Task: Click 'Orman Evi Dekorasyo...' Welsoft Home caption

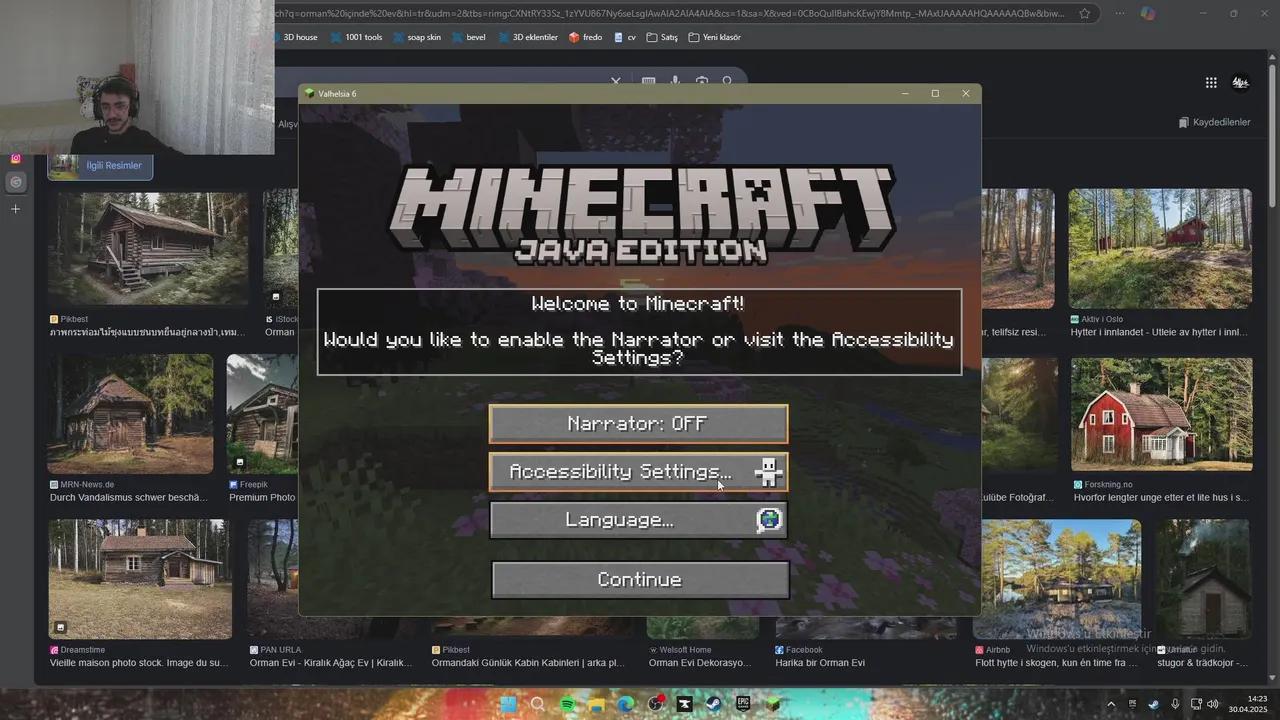Action: pyautogui.click(x=701, y=663)
